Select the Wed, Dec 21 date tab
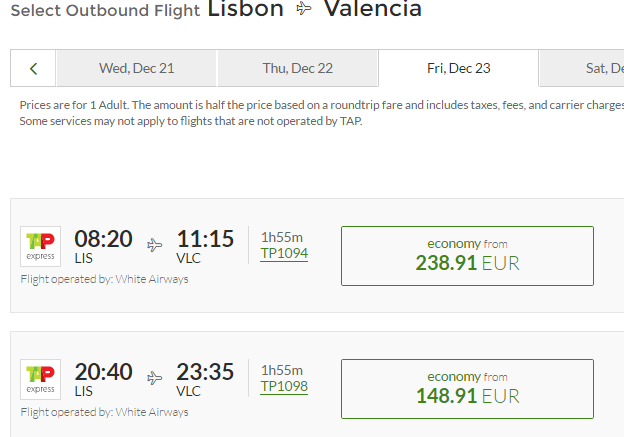This screenshot has width=624, height=437. pos(137,69)
